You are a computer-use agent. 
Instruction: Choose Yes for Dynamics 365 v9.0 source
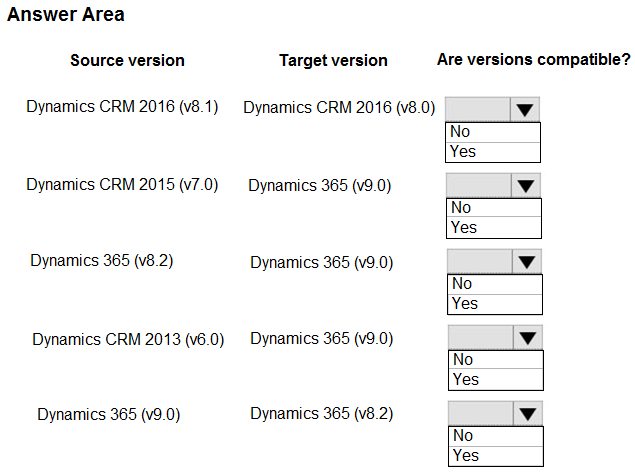coord(496,456)
